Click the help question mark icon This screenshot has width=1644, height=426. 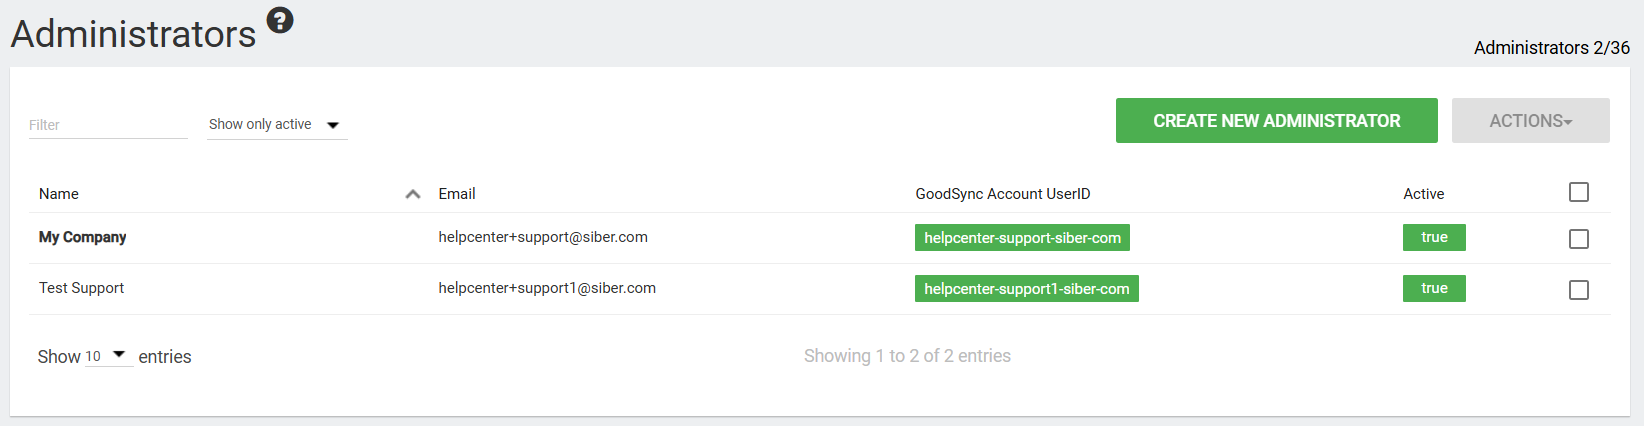point(280,20)
